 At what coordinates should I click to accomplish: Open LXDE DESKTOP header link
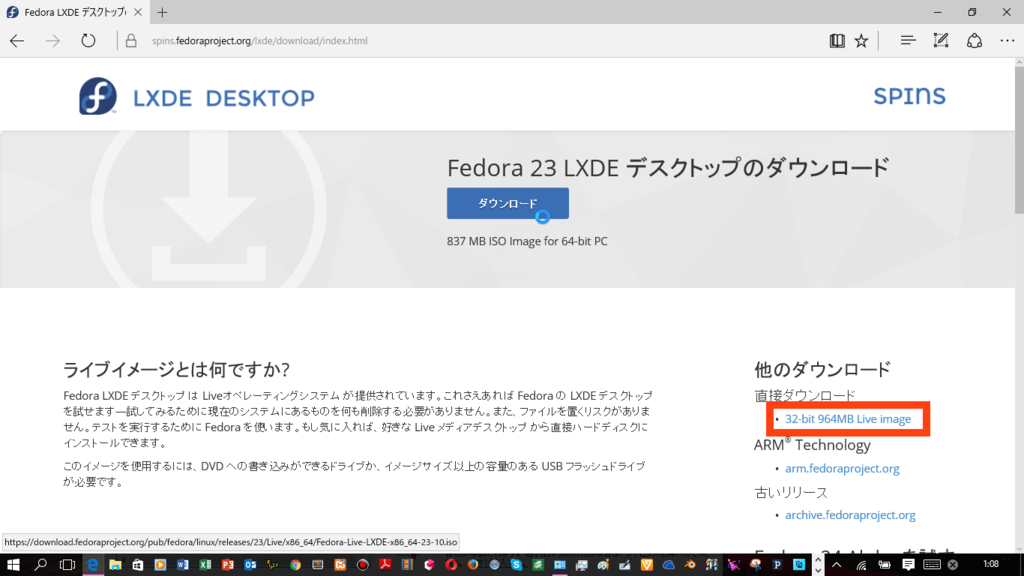point(223,98)
